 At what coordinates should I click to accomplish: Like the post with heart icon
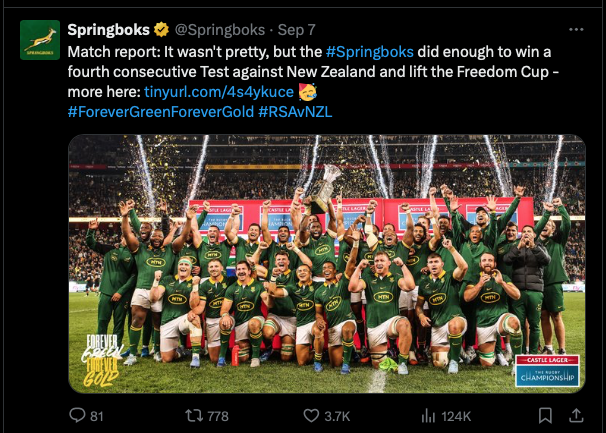click(306, 415)
